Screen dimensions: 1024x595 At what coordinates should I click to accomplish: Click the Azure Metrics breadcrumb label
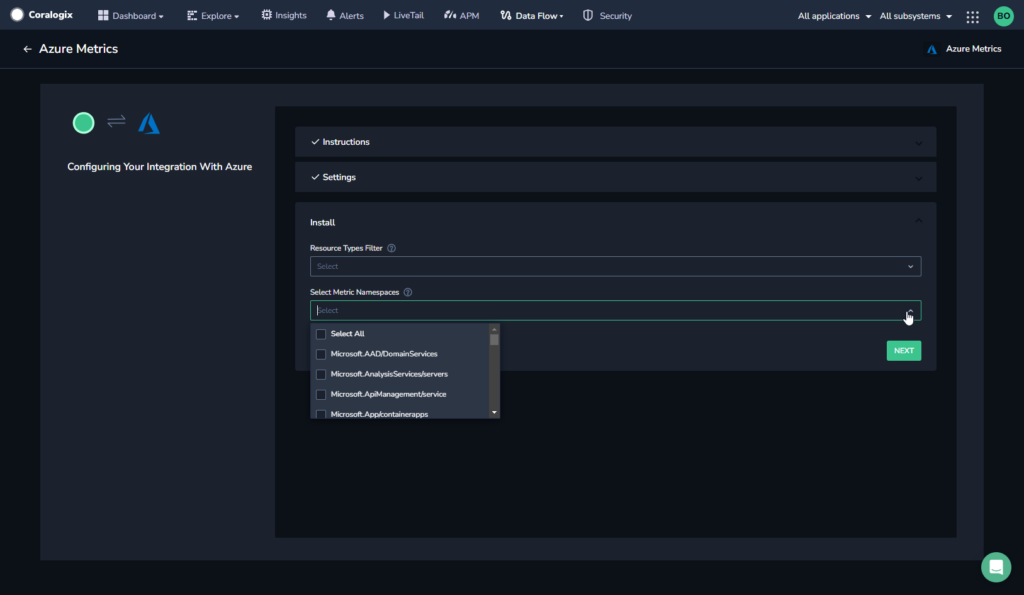pyautogui.click(x=973, y=49)
